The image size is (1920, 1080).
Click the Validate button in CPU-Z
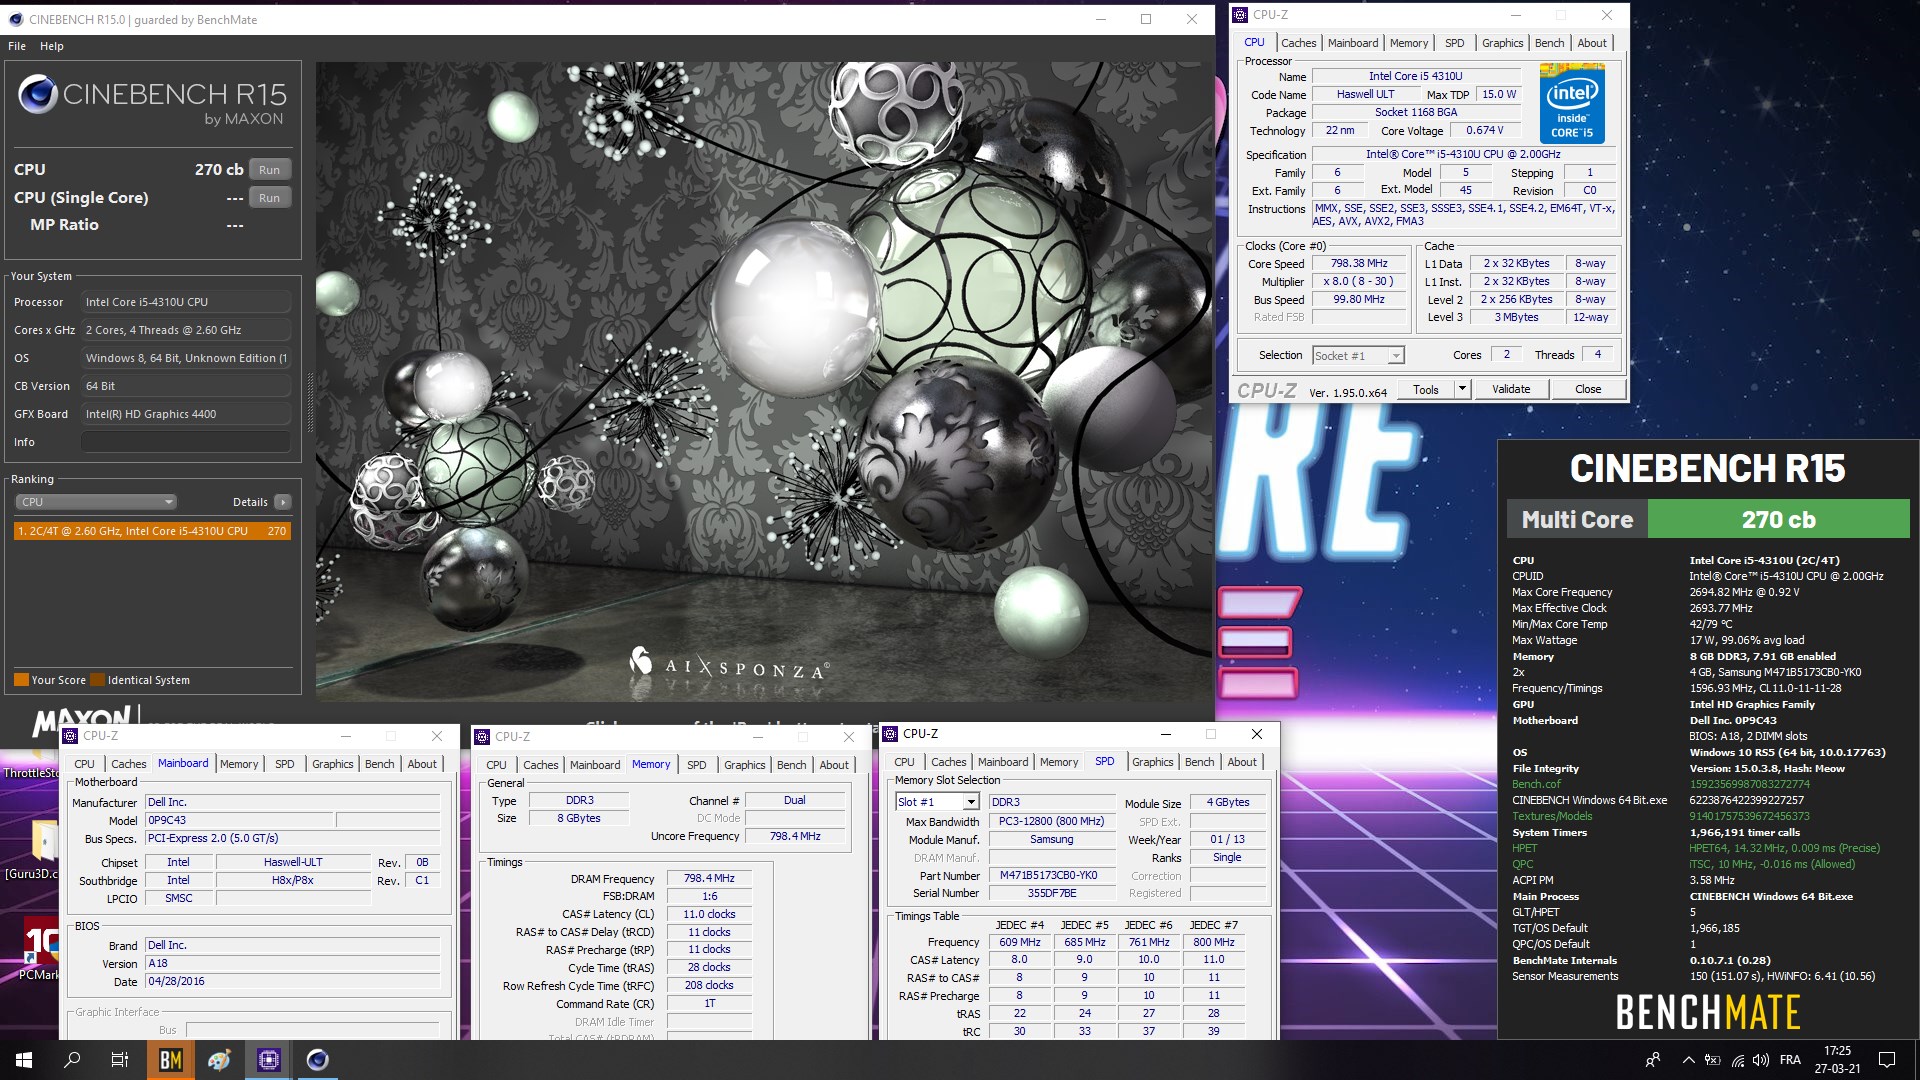pyautogui.click(x=1511, y=389)
